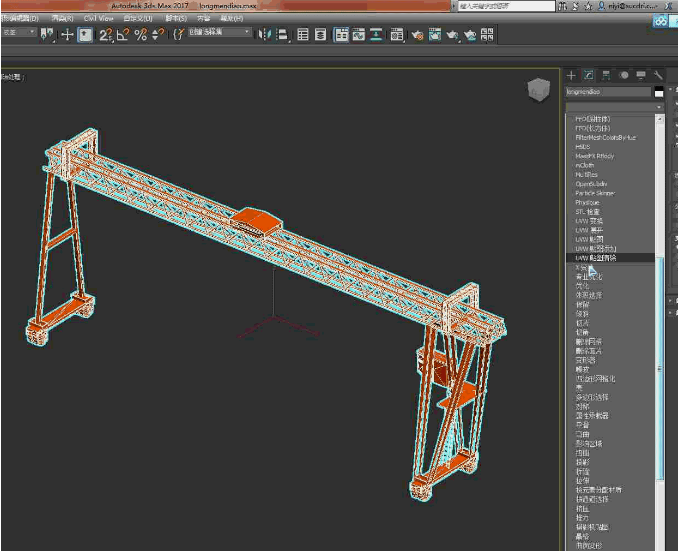Open the Curve Editor

(358, 35)
